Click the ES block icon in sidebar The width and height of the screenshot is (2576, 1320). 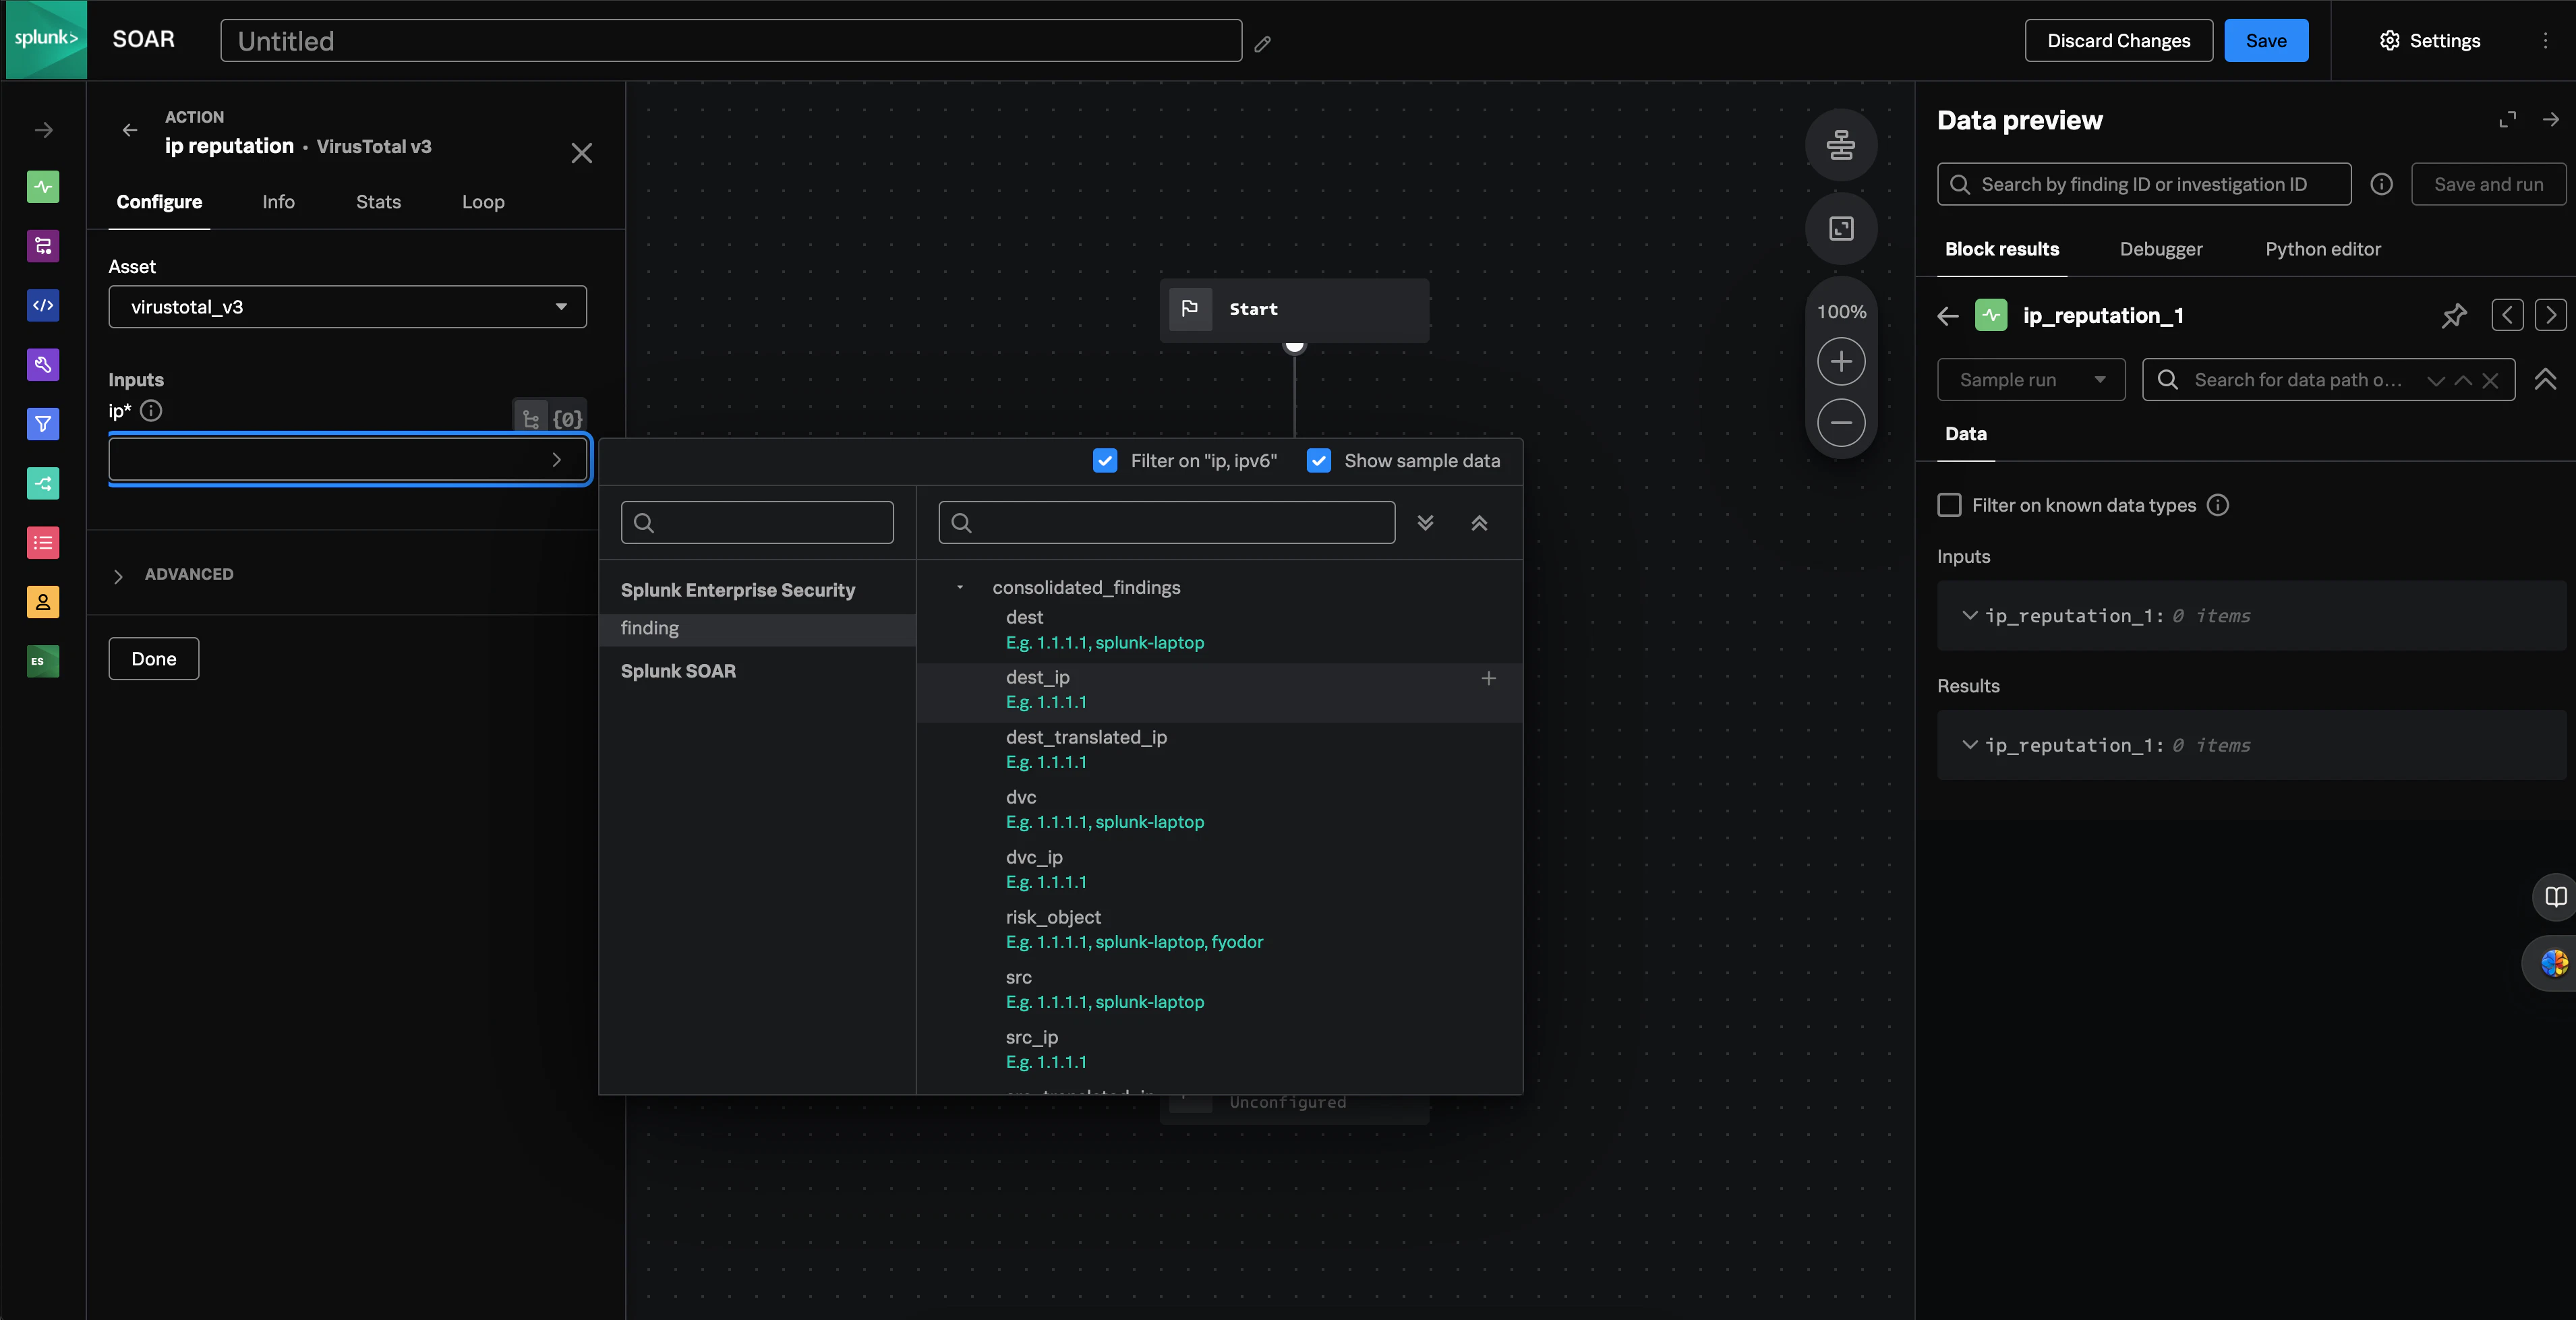[43, 661]
